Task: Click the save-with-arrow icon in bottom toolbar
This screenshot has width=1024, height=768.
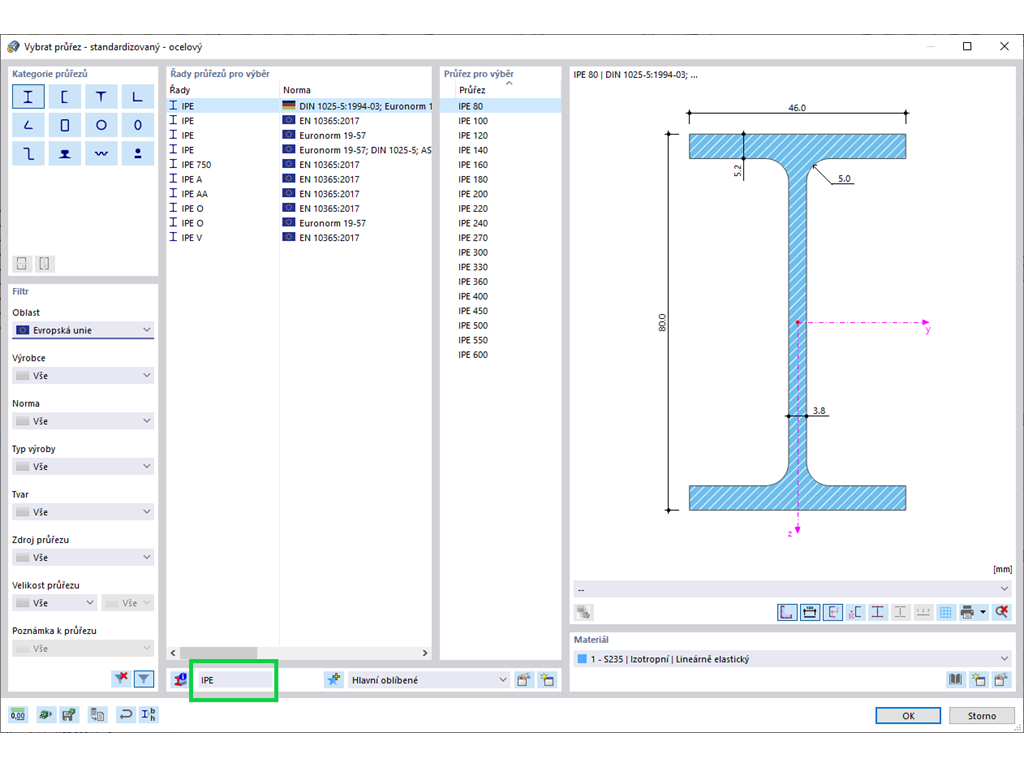Action: coord(69,714)
